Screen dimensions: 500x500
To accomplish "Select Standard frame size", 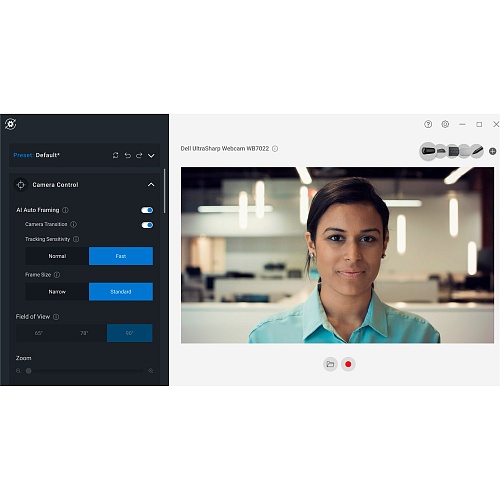I will tap(121, 292).
